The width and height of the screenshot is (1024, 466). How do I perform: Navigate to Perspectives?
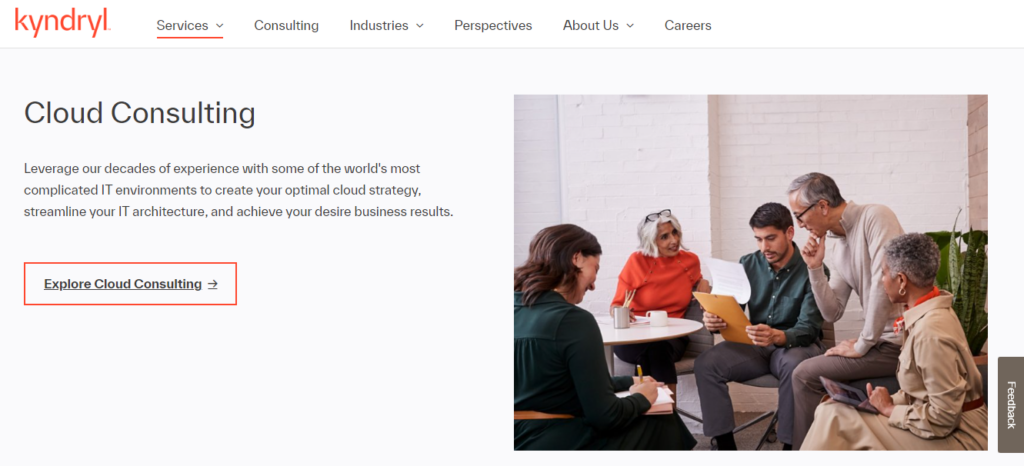click(x=493, y=25)
